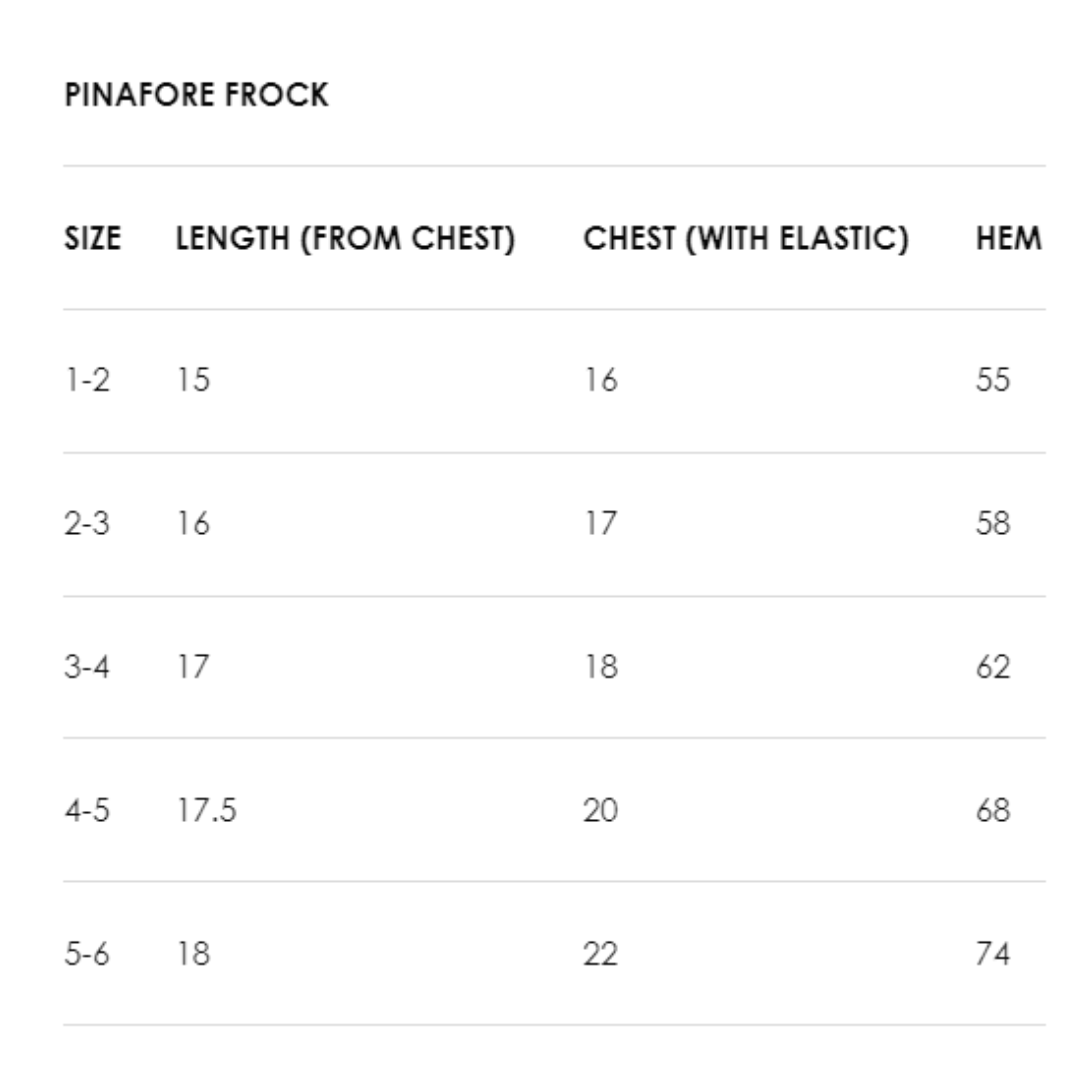The width and height of the screenshot is (1080, 1080).
Task: Click the SIZE column header
Action: [x=92, y=239]
